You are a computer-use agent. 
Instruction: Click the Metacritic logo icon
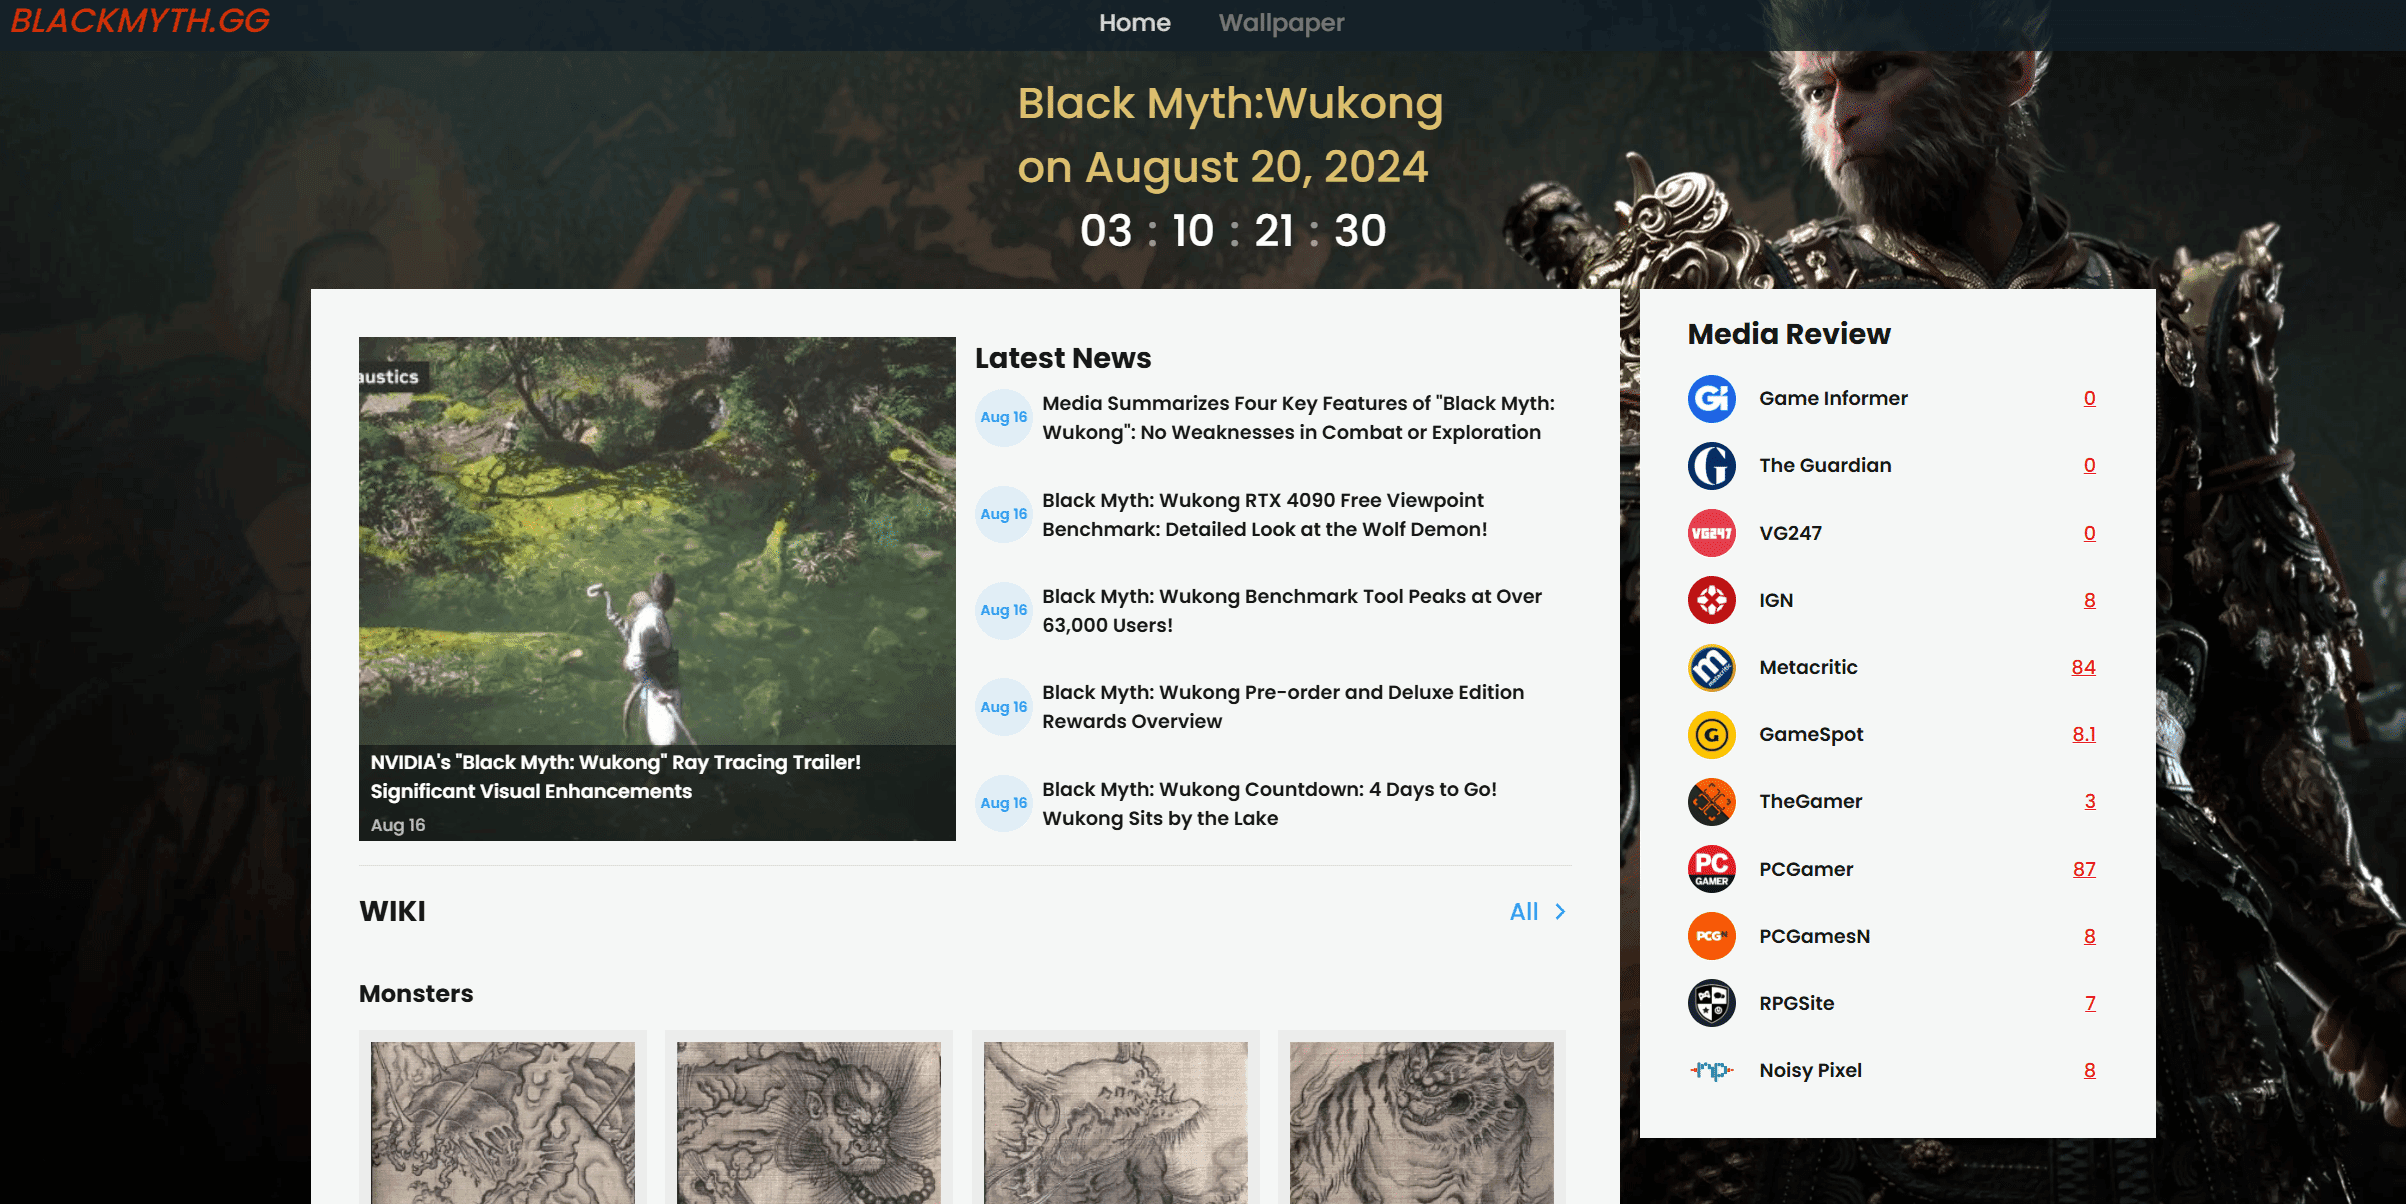pyautogui.click(x=1711, y=667)
